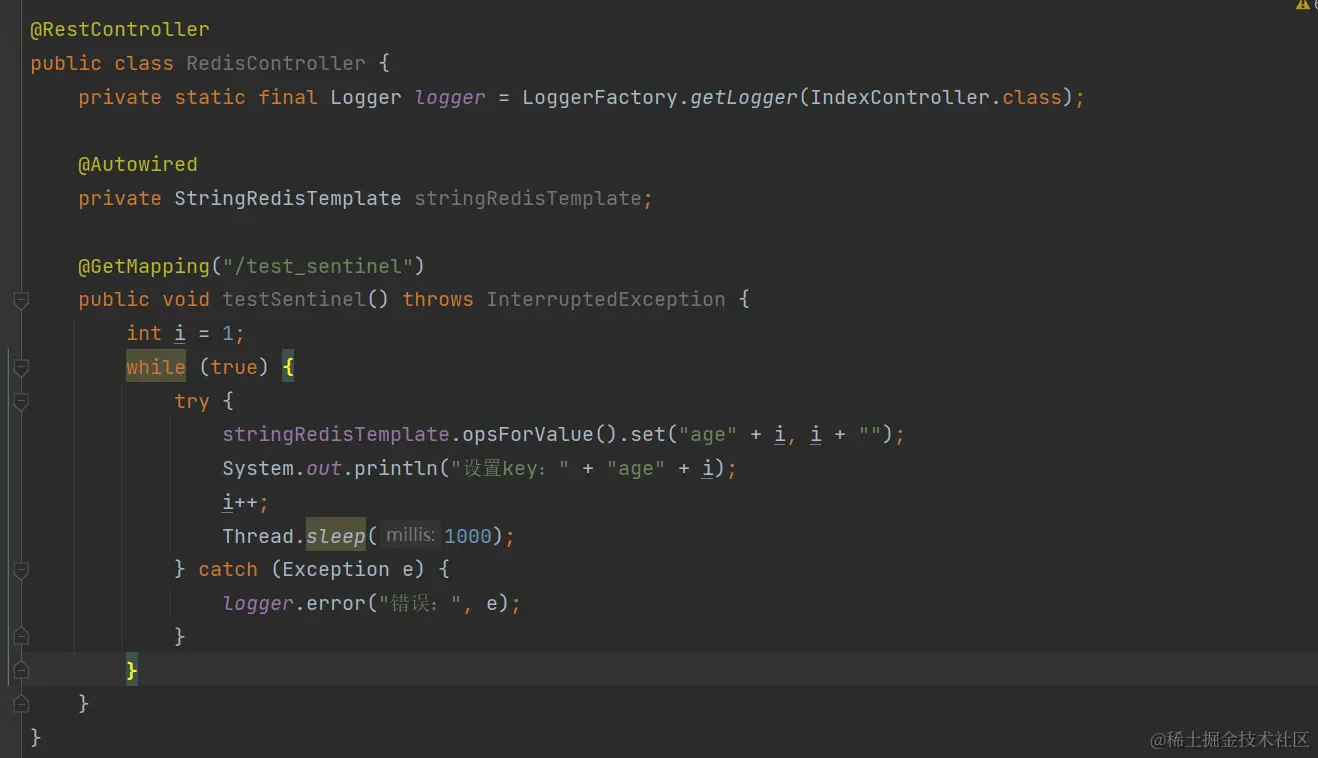Click the fold end marker at testSentinel closing brace

pos(21,704)
